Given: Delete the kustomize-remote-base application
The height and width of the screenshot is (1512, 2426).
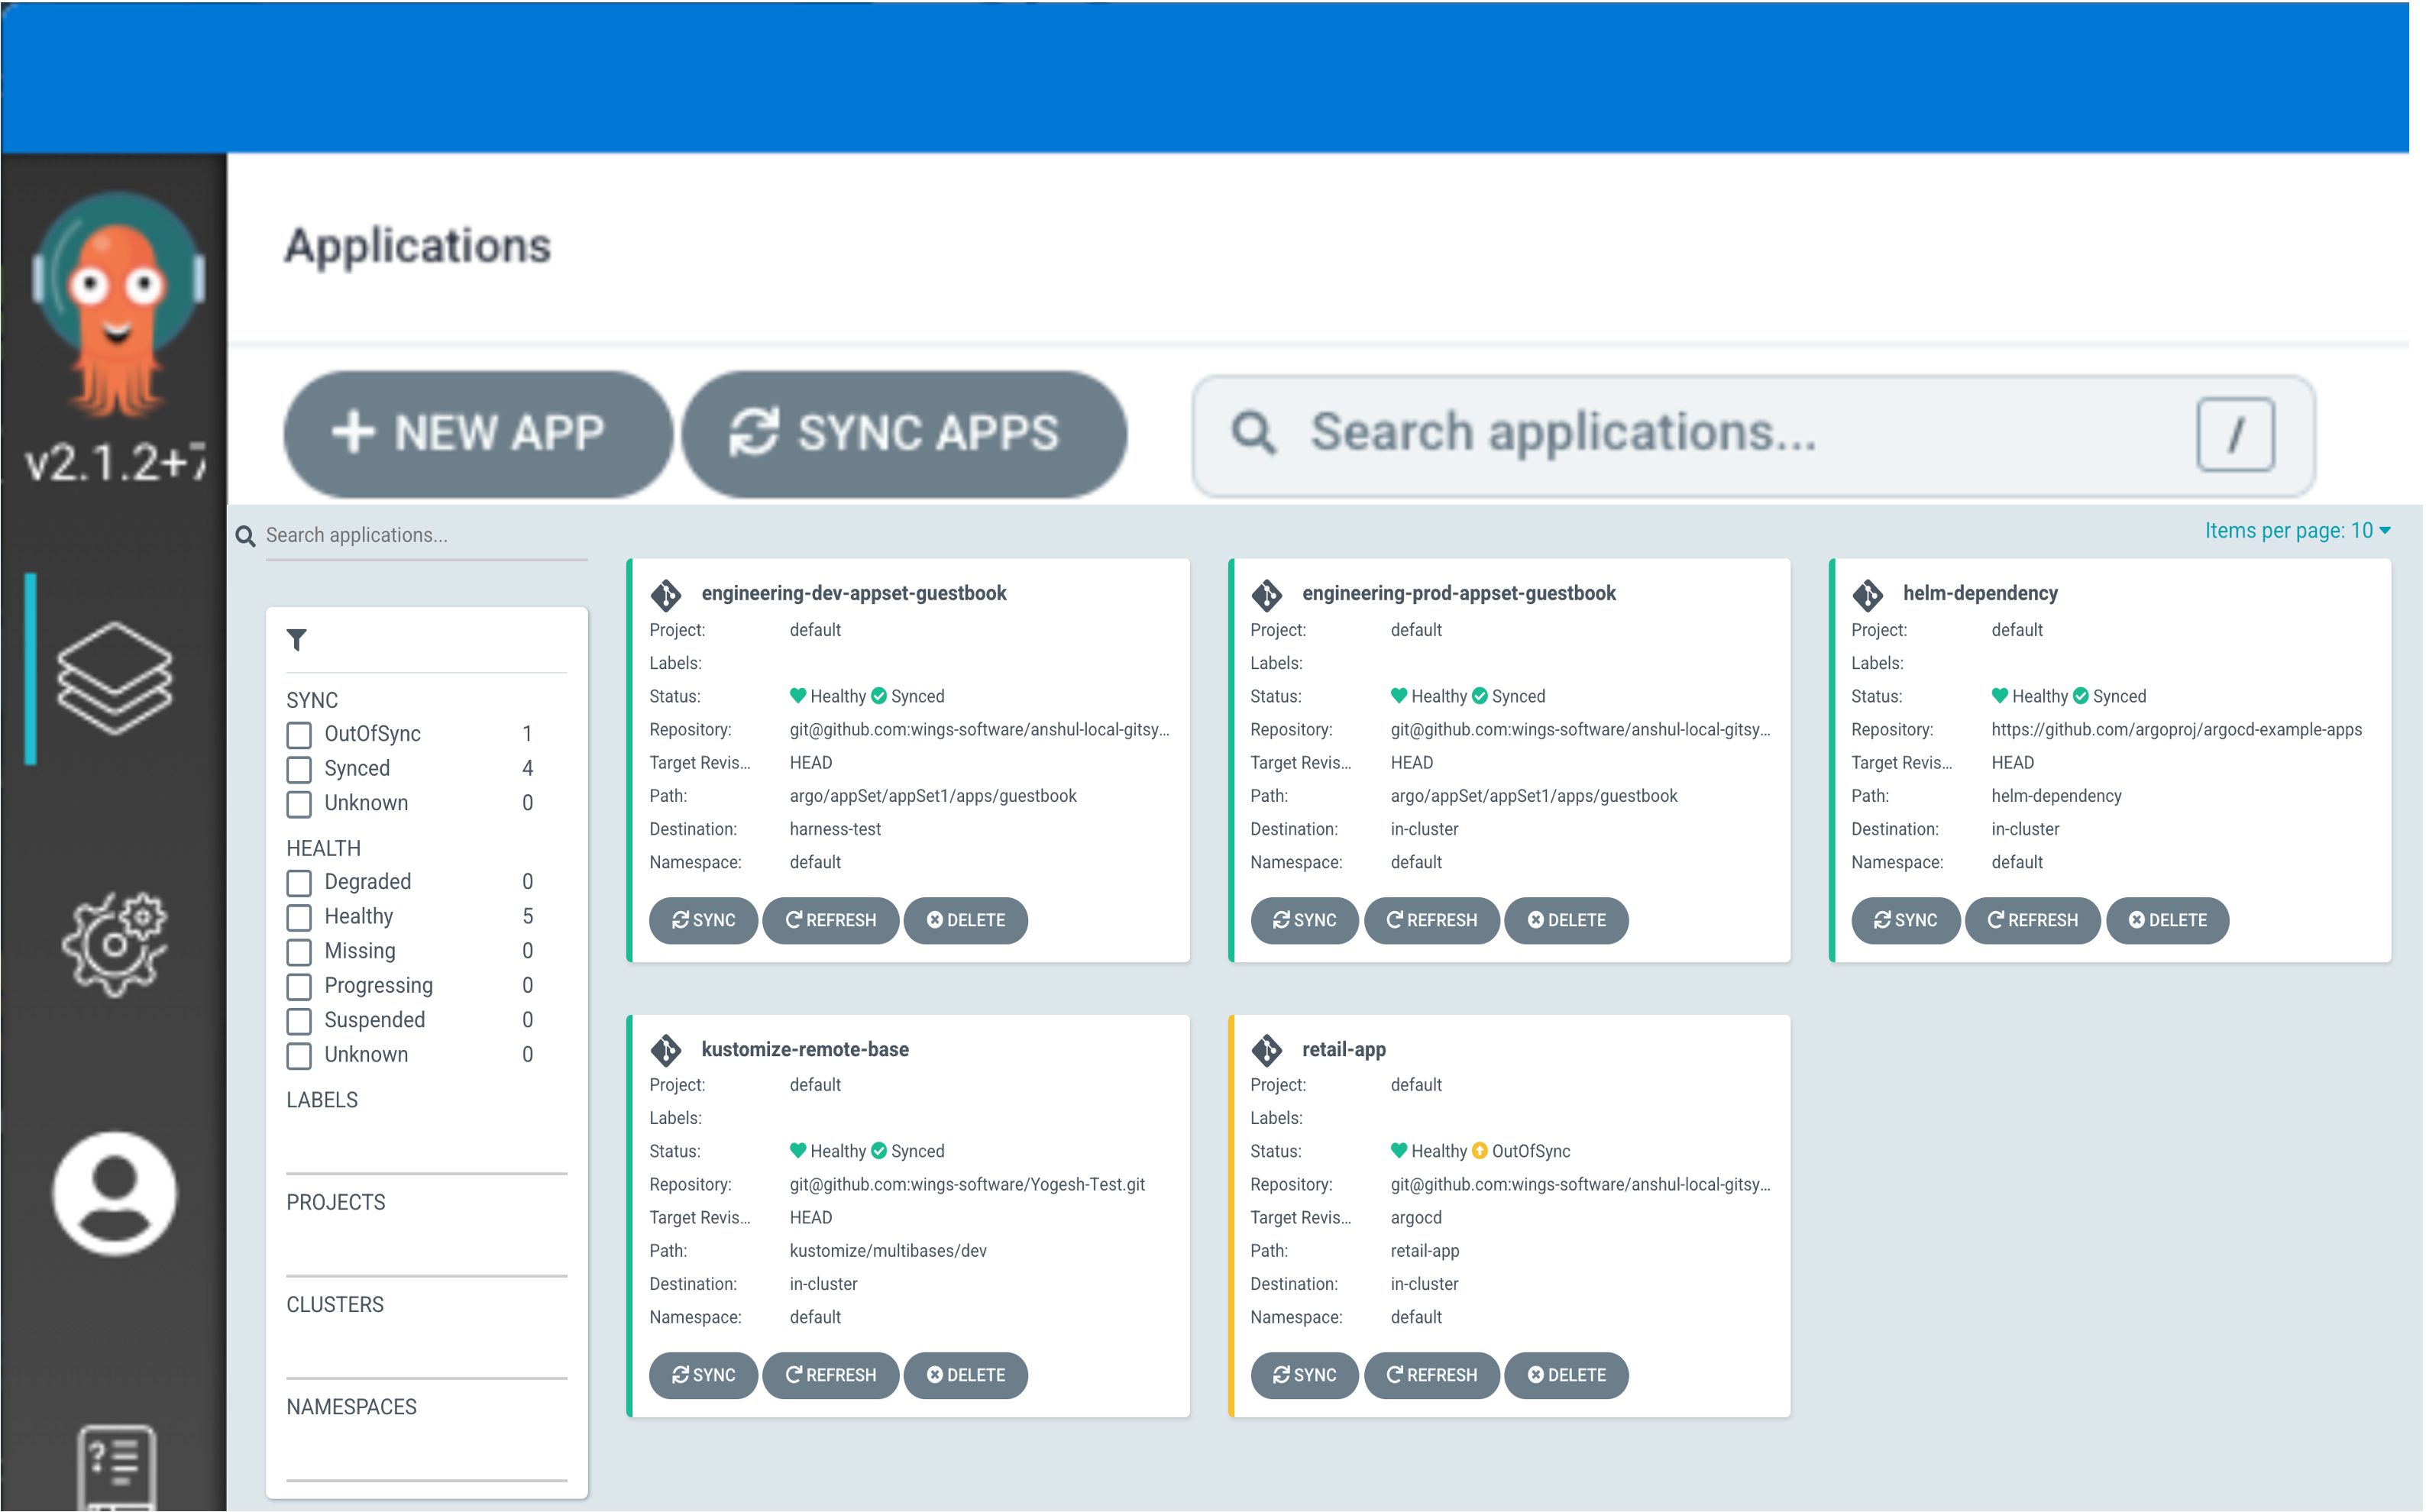Looking at the screenshot, I should [965, 1375].
